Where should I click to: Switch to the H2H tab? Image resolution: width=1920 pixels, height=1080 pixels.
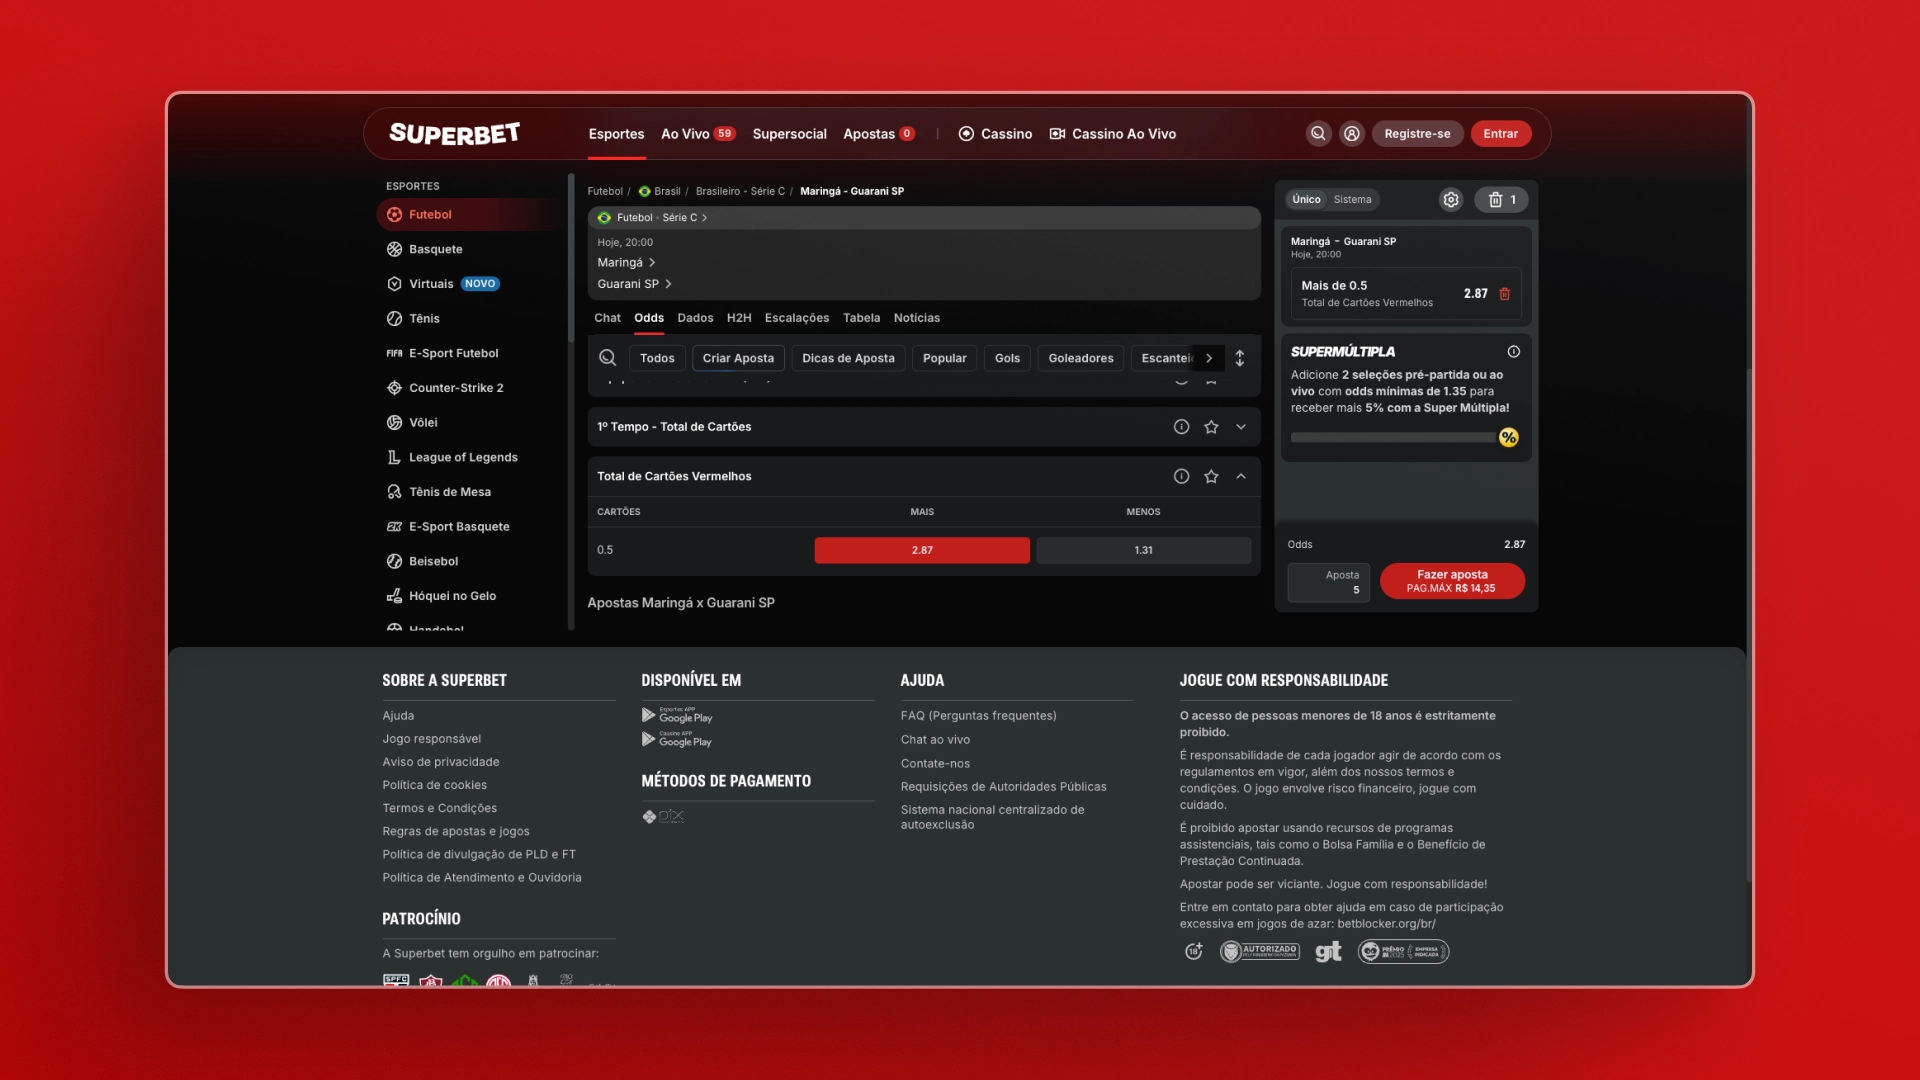click(739, 318)
